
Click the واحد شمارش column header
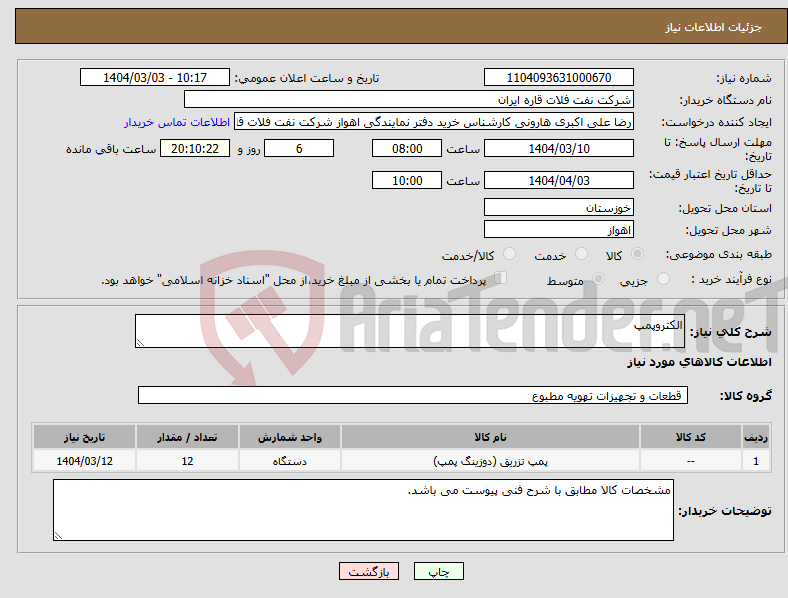pos(289,437)
